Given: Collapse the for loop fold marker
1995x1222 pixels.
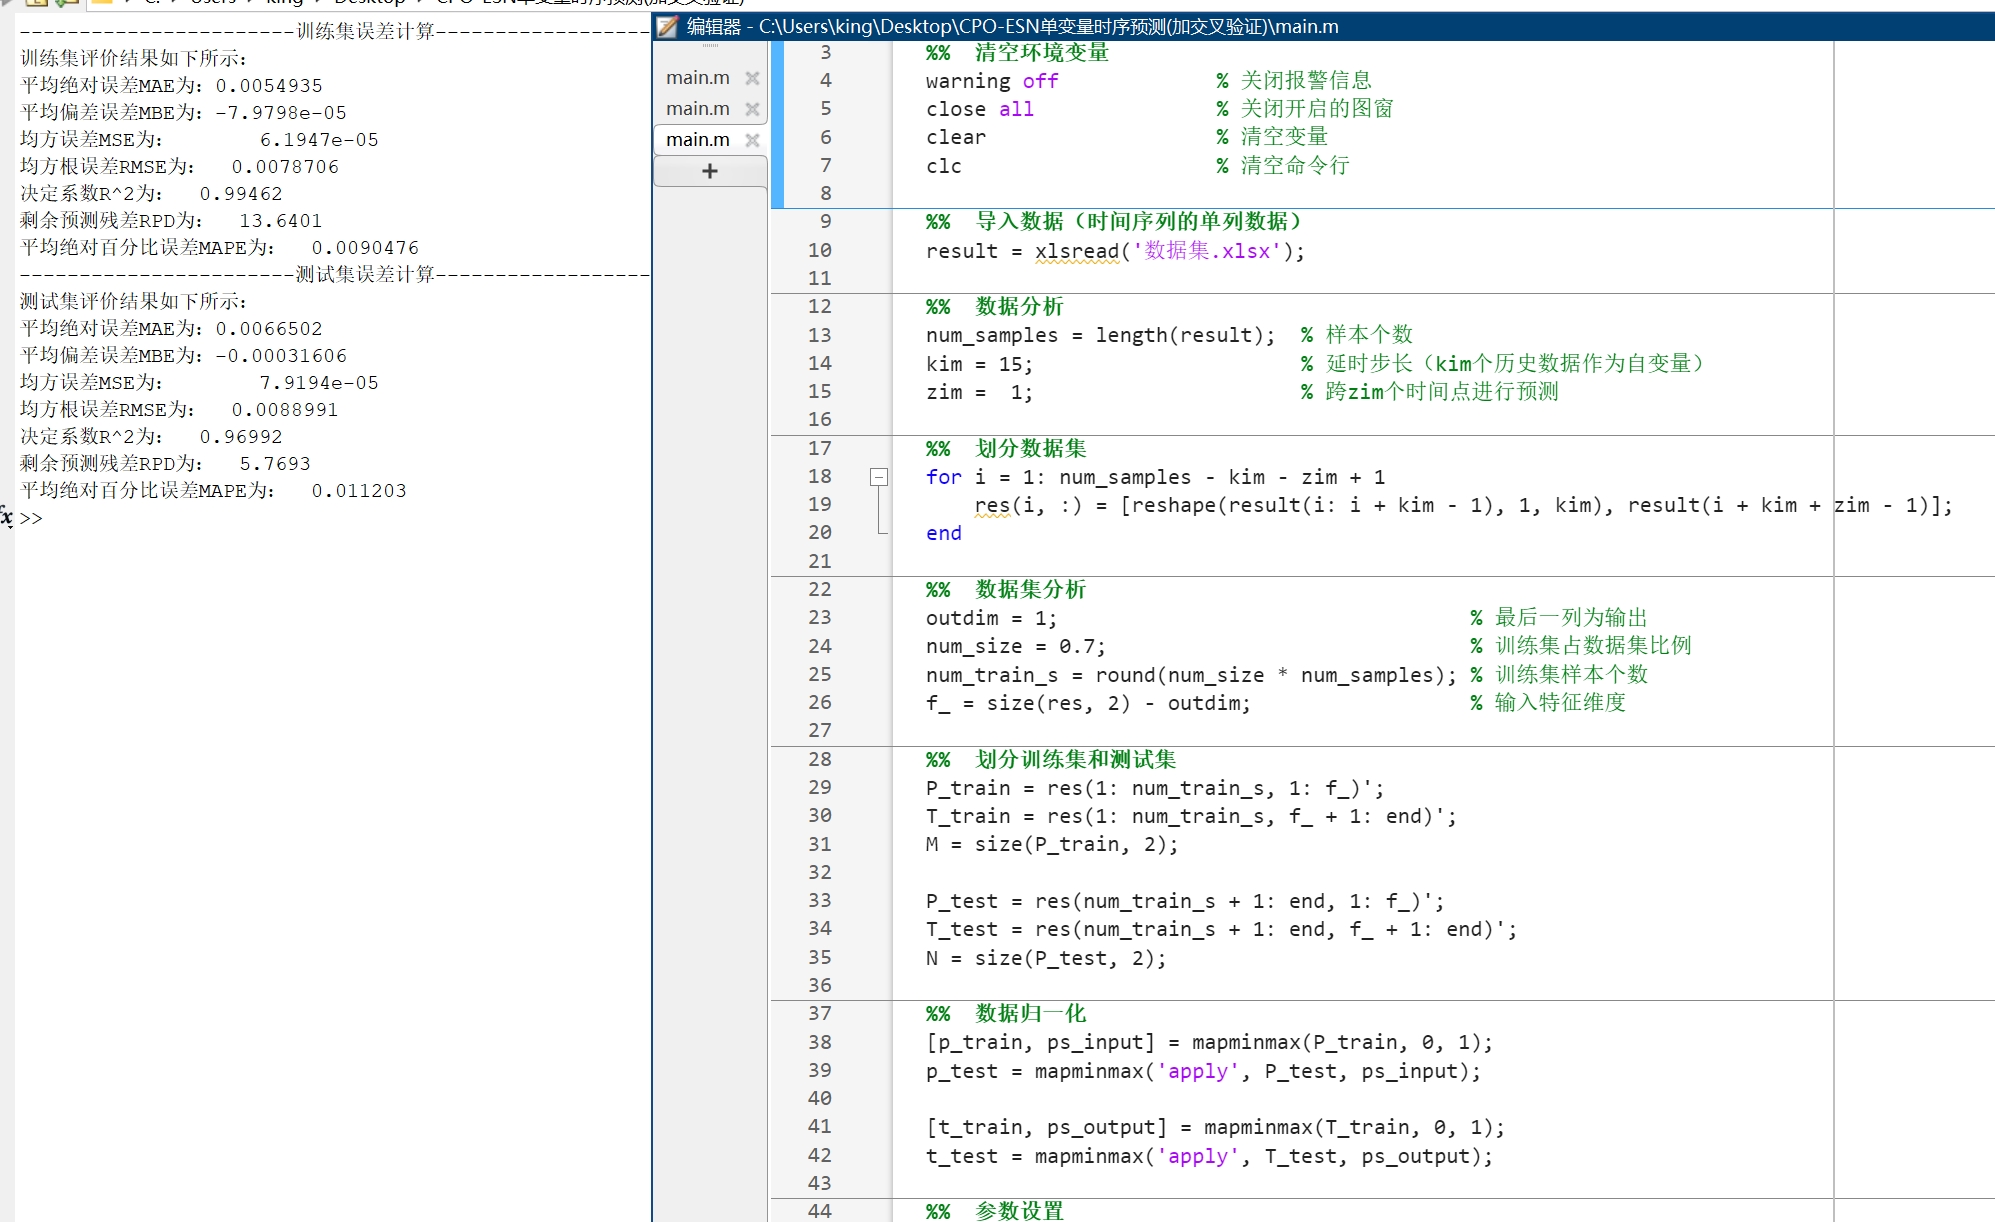Looking at the screenshot, I should (879, 477).
